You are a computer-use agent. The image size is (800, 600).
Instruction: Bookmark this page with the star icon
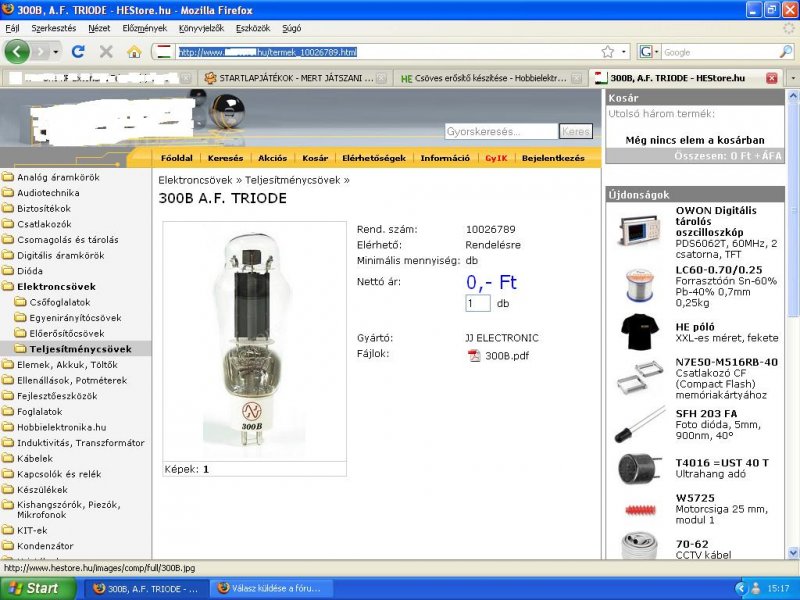pos(607,52)
